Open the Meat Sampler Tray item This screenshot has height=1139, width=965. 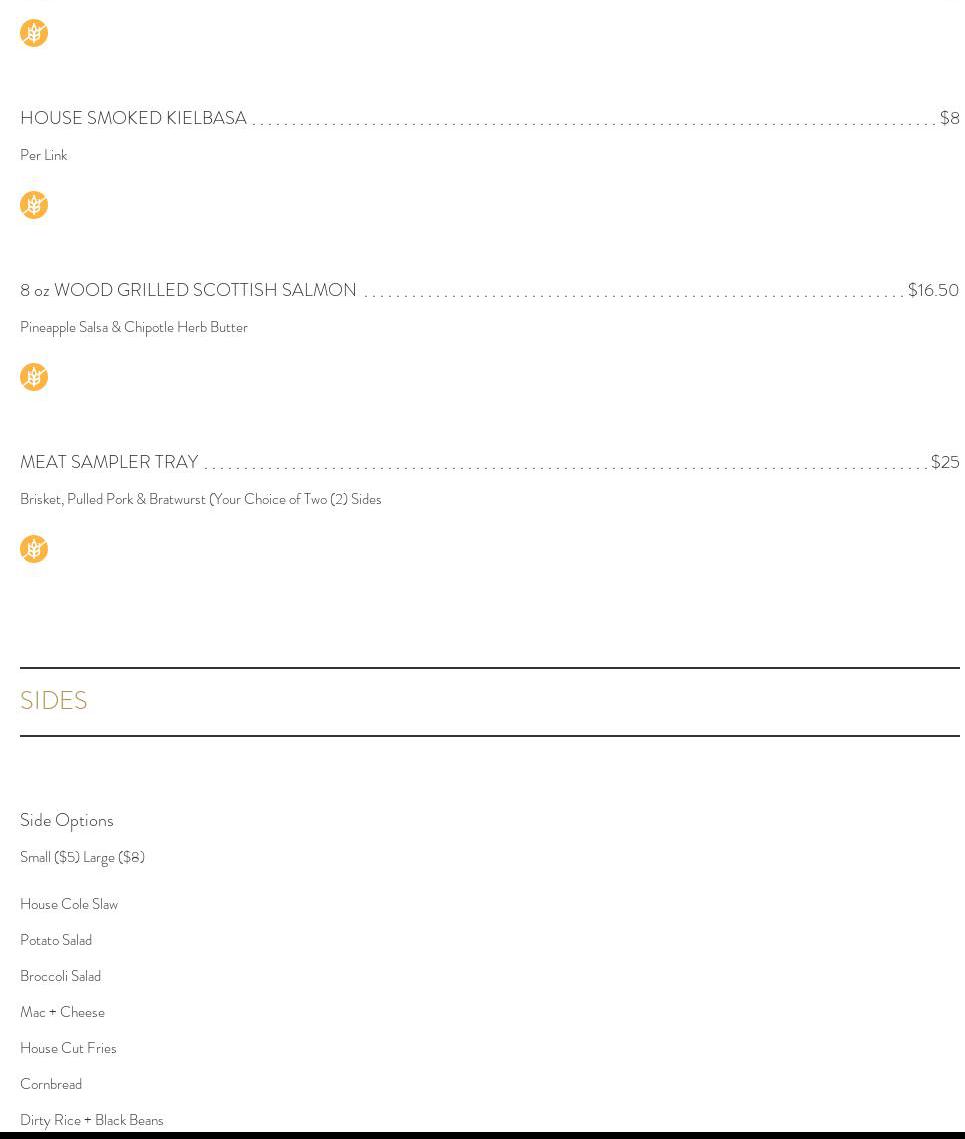pyautogui.click(x=109, y=462)
